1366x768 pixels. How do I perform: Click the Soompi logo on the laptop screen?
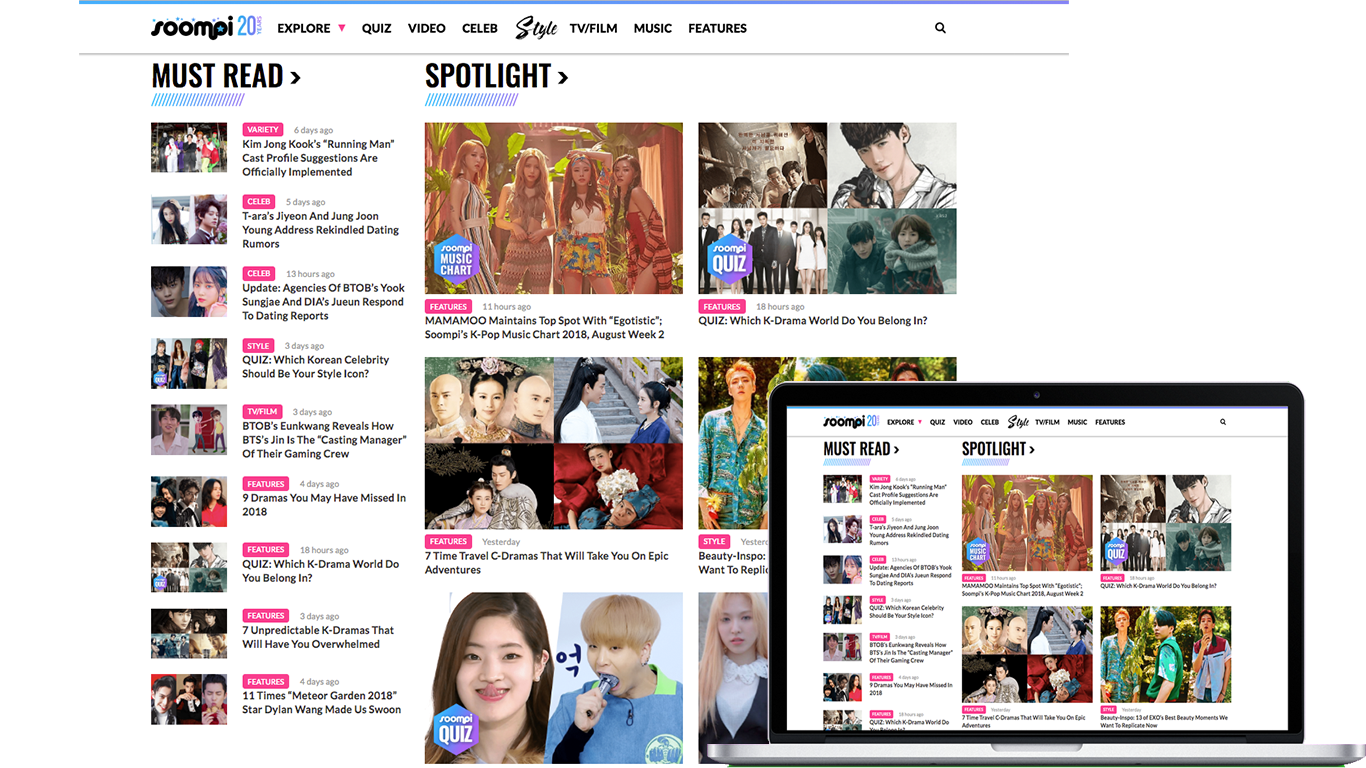[850, 422]
